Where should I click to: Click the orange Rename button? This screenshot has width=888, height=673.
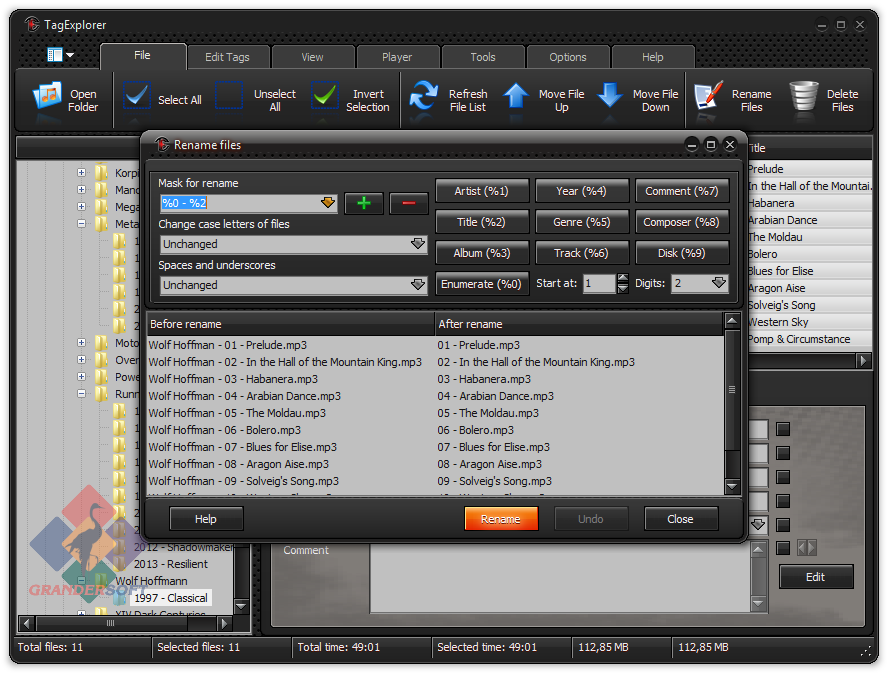coord(501,519)
